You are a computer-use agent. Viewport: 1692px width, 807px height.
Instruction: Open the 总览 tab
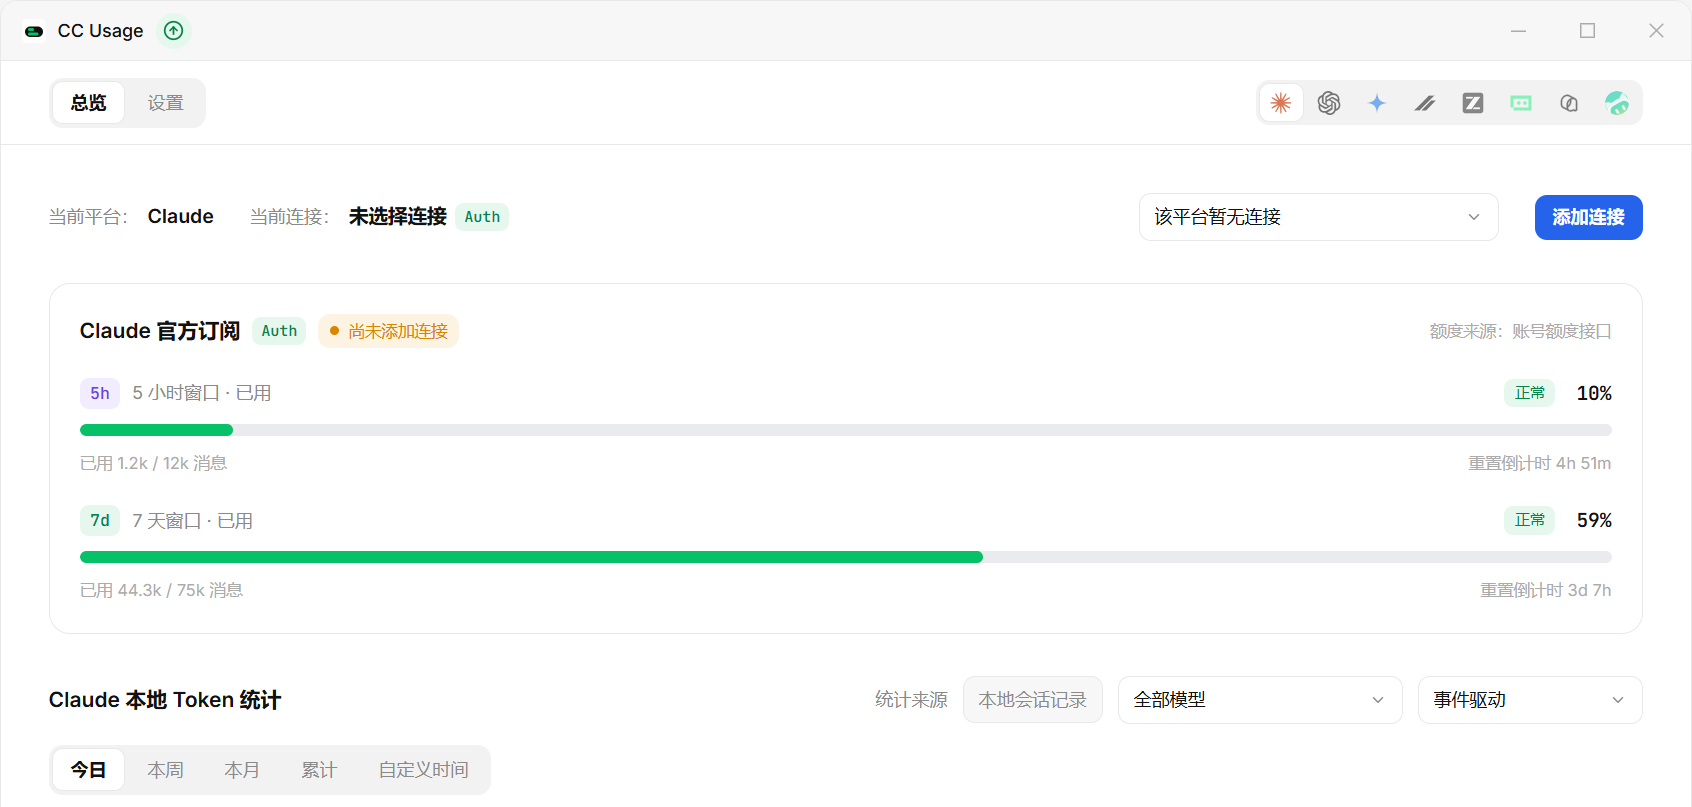(x=89, y=103)
